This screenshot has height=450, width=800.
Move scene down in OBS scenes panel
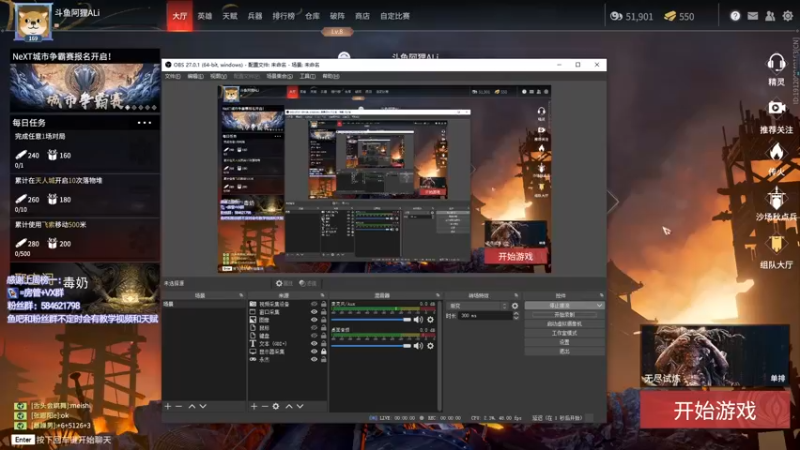pyautogui.click(x=203, y=406)
